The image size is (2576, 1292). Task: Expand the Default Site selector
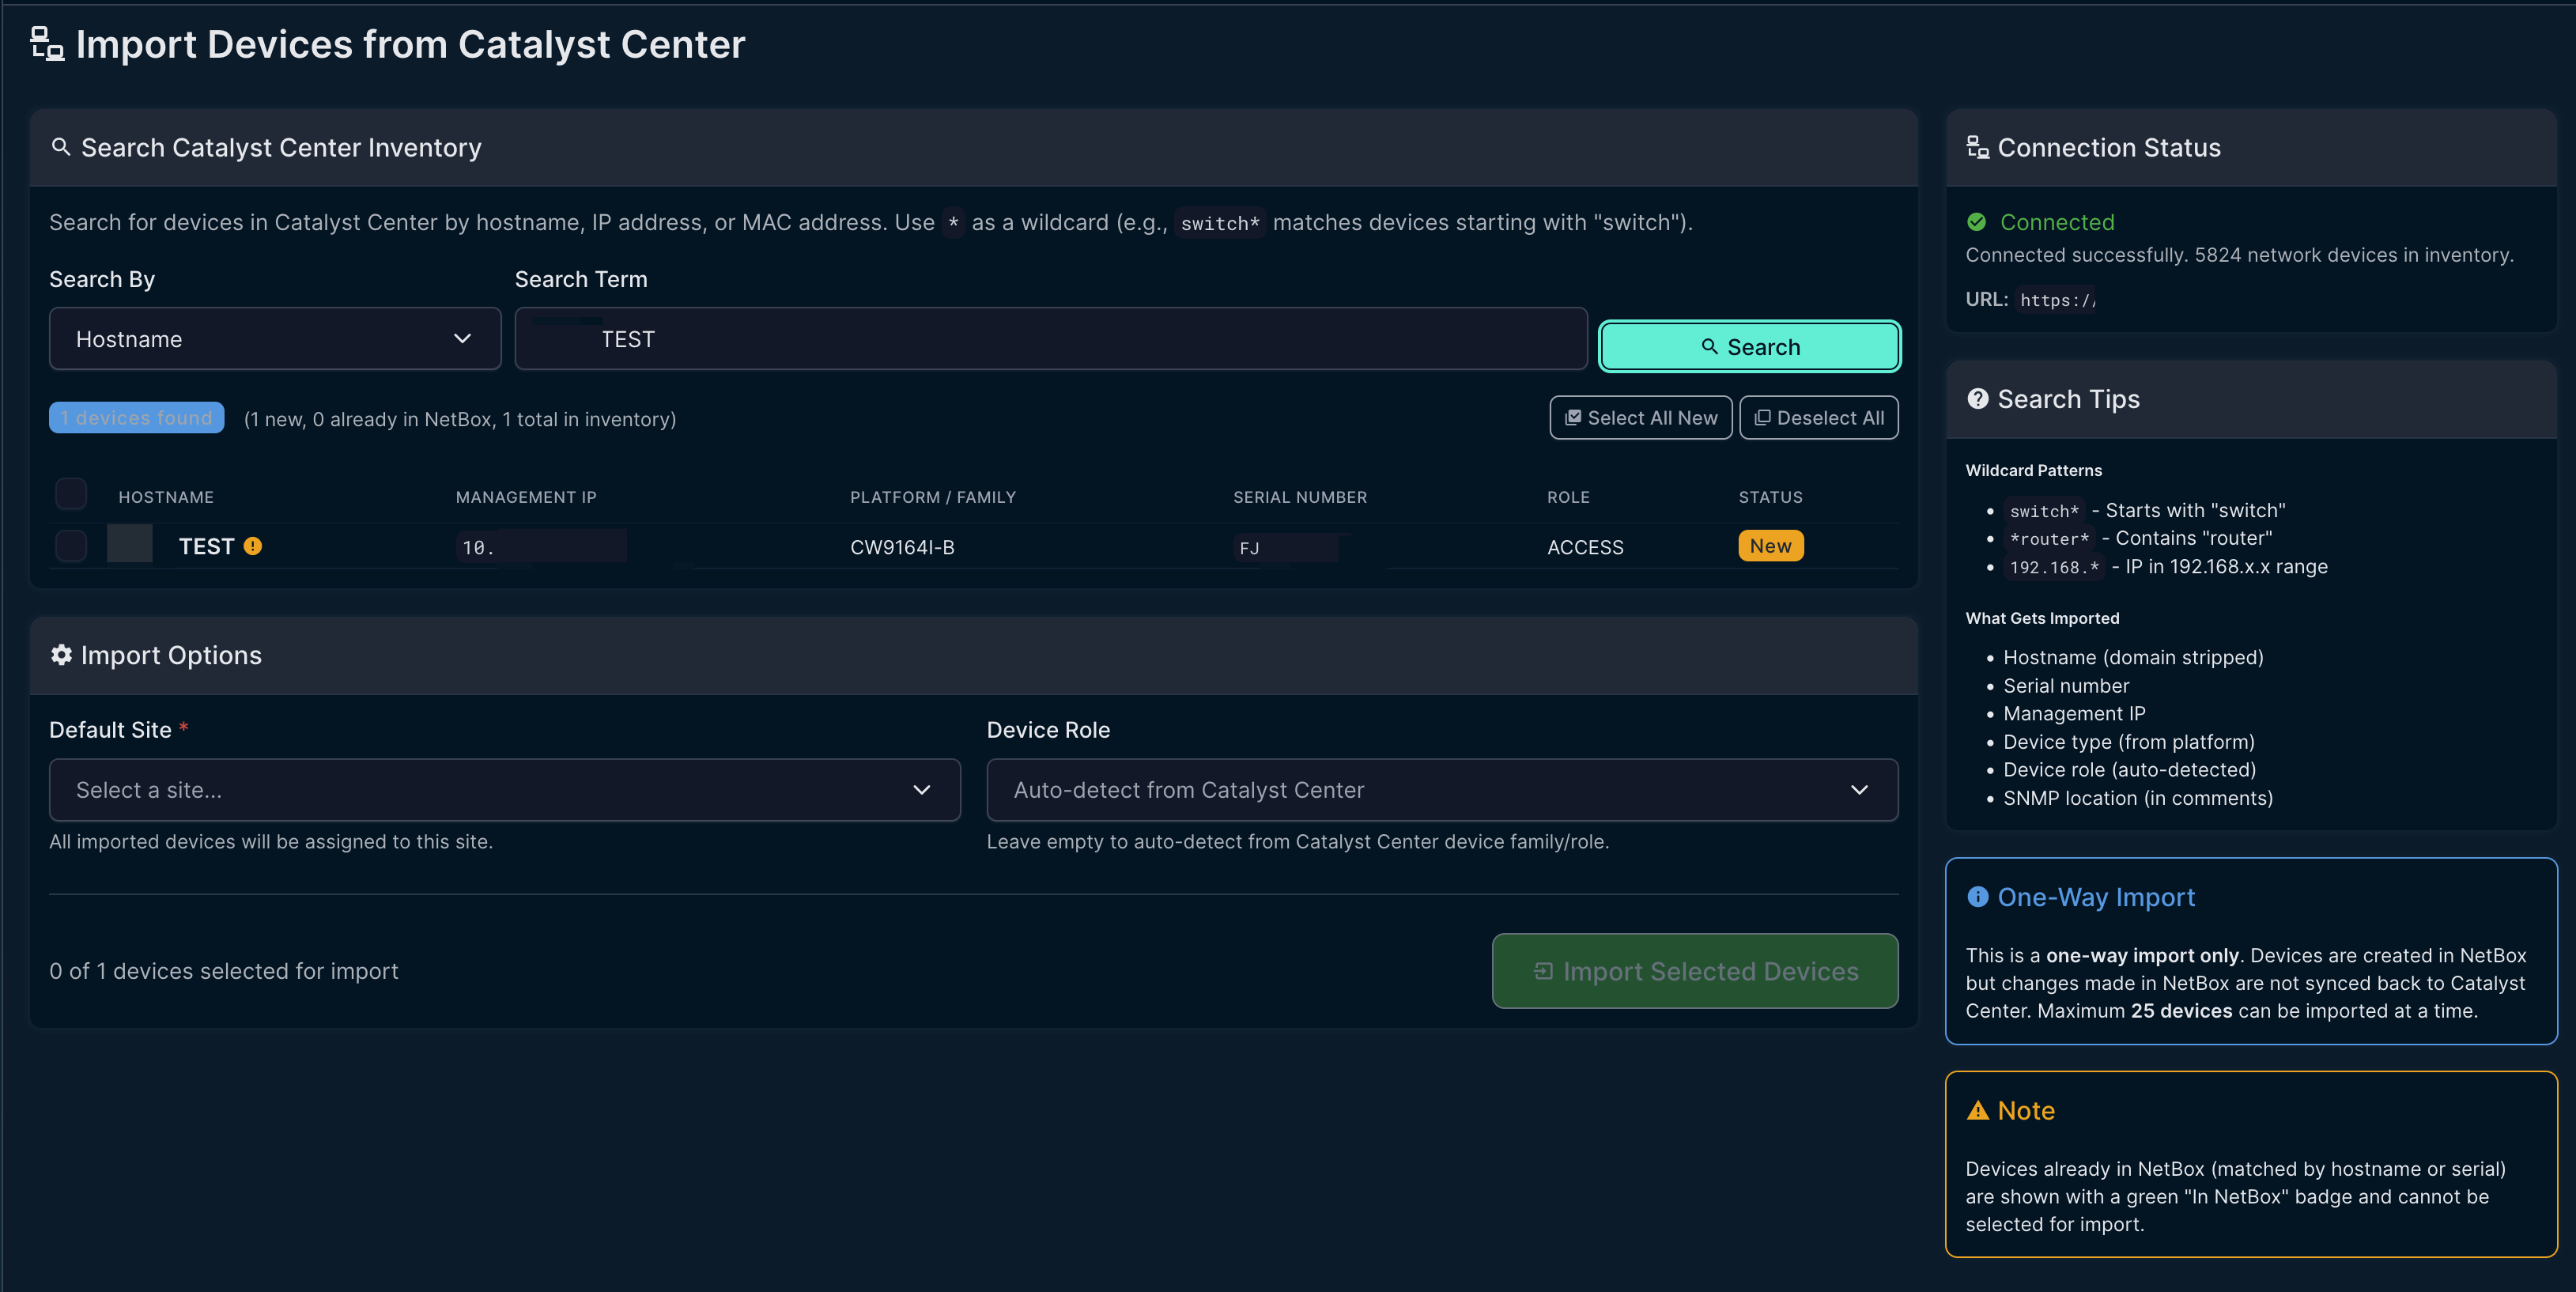click(x=504, y=790)
